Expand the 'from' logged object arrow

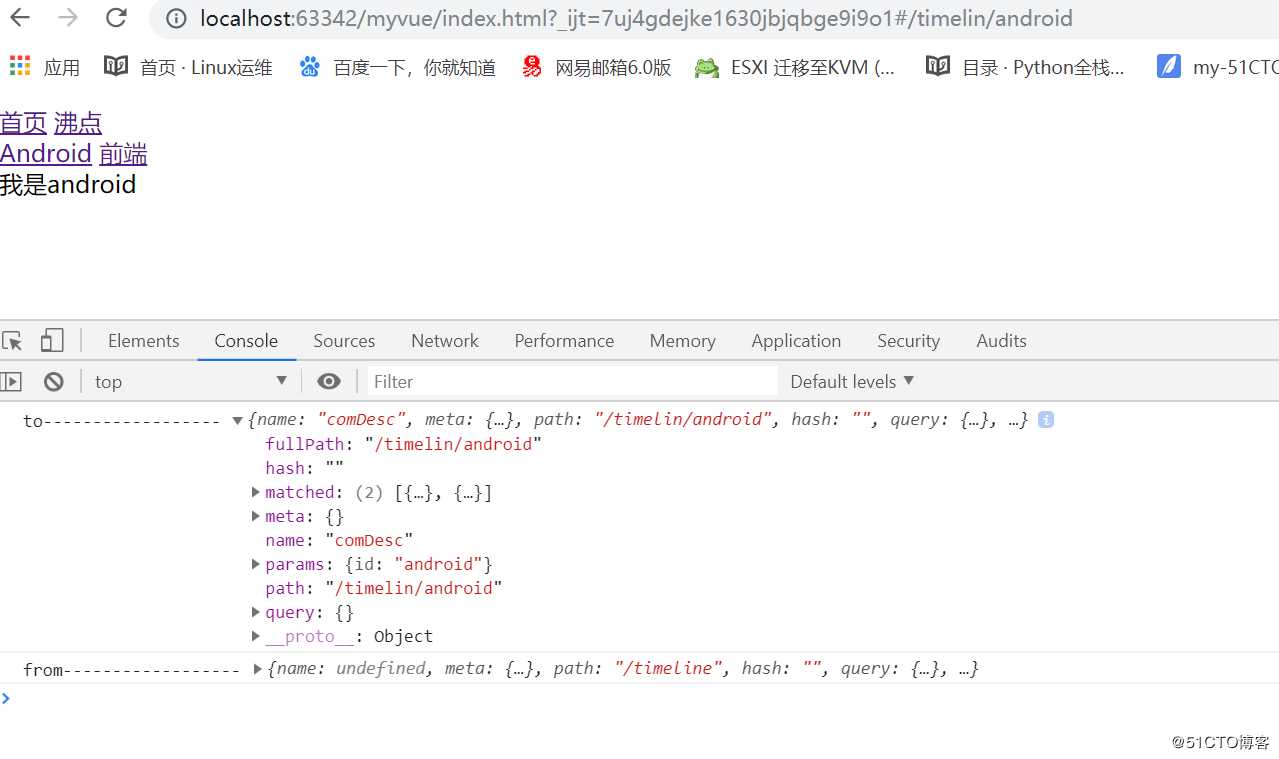click(x=258, y=669)
